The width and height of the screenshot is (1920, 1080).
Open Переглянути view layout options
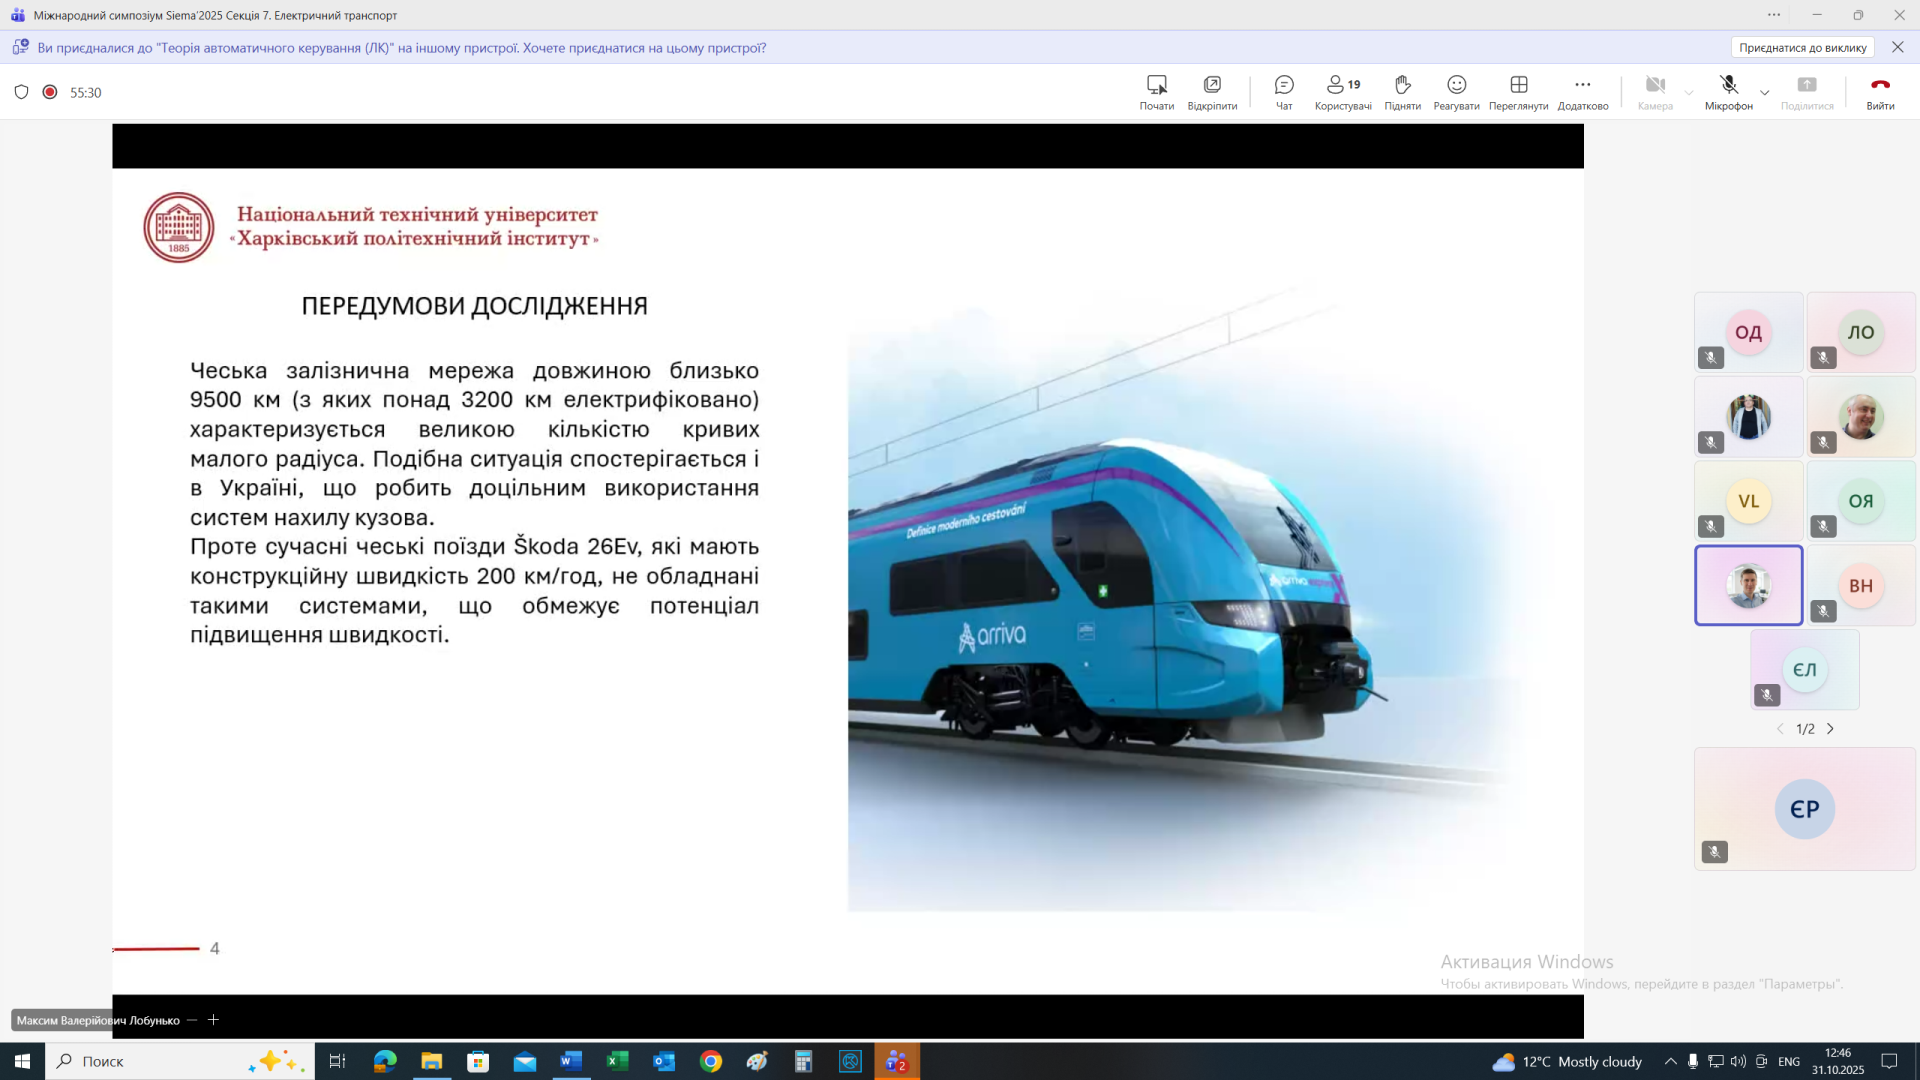point(1518,91)
